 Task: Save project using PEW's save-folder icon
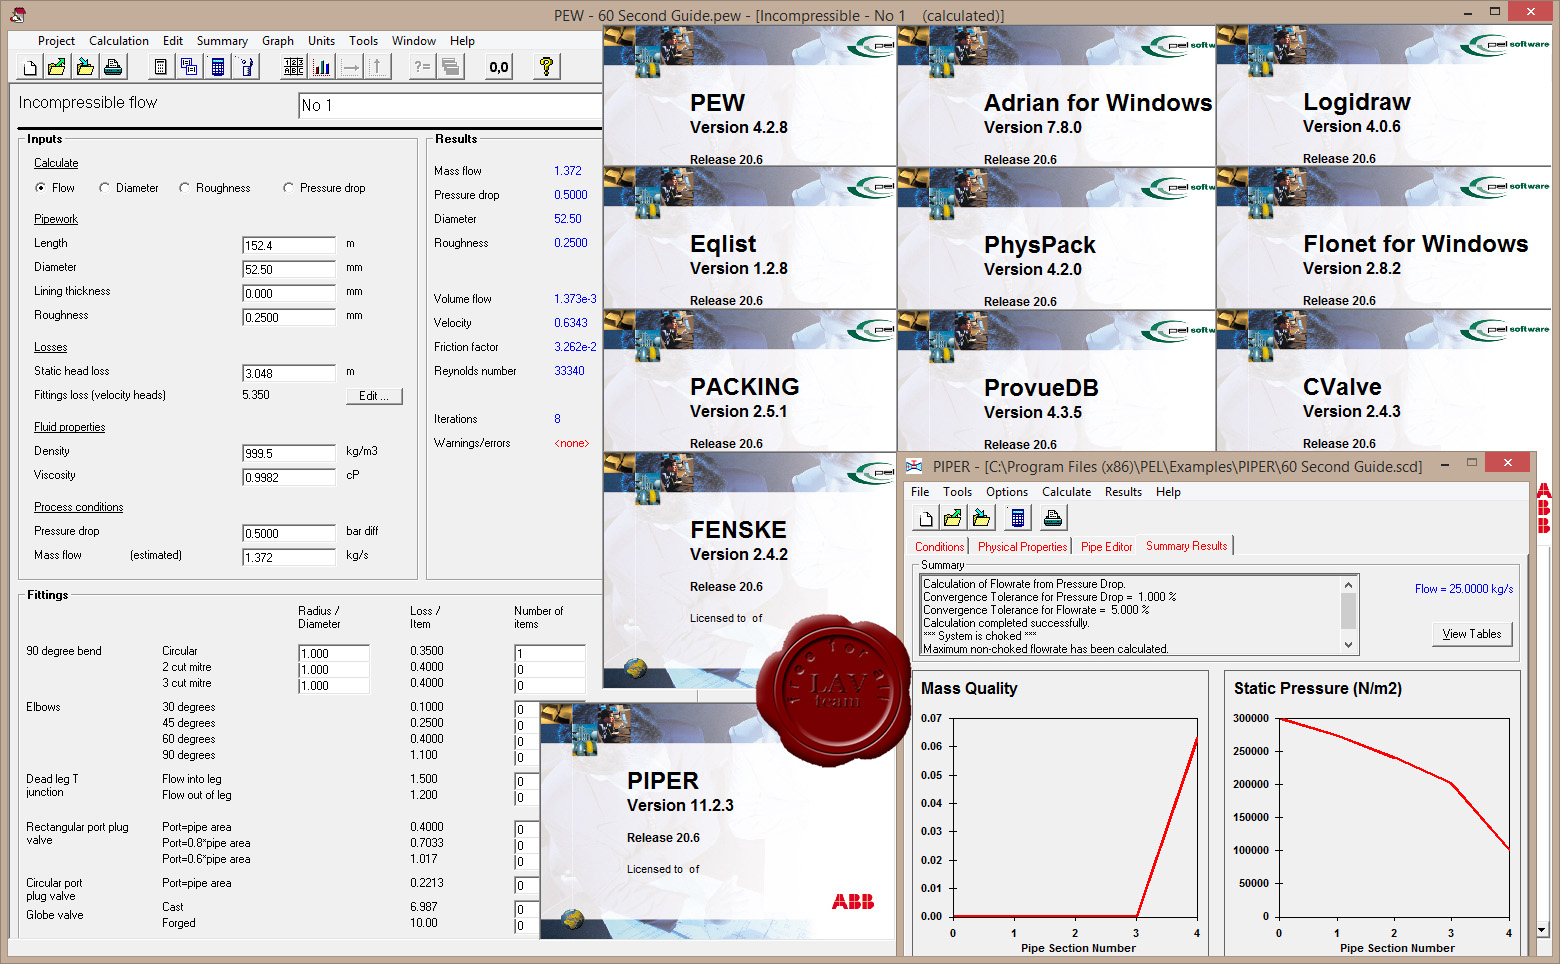(85, 67)
